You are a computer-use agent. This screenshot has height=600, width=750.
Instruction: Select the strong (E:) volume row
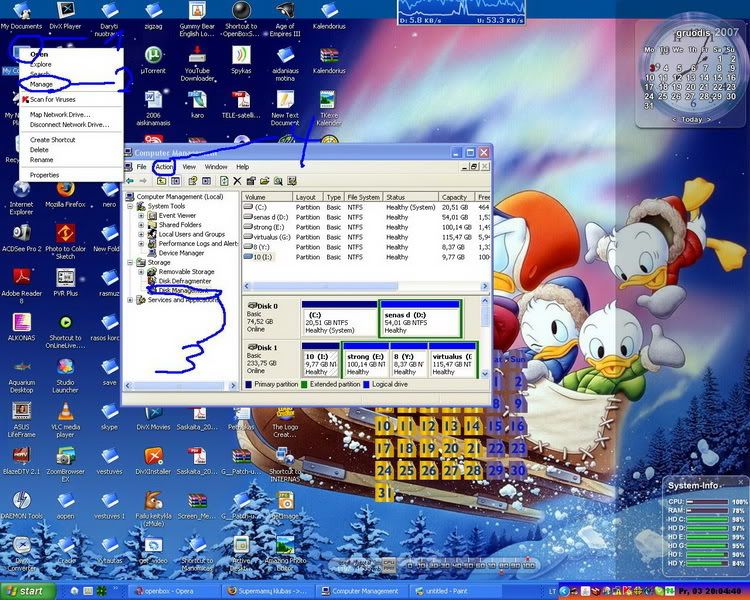366,227
